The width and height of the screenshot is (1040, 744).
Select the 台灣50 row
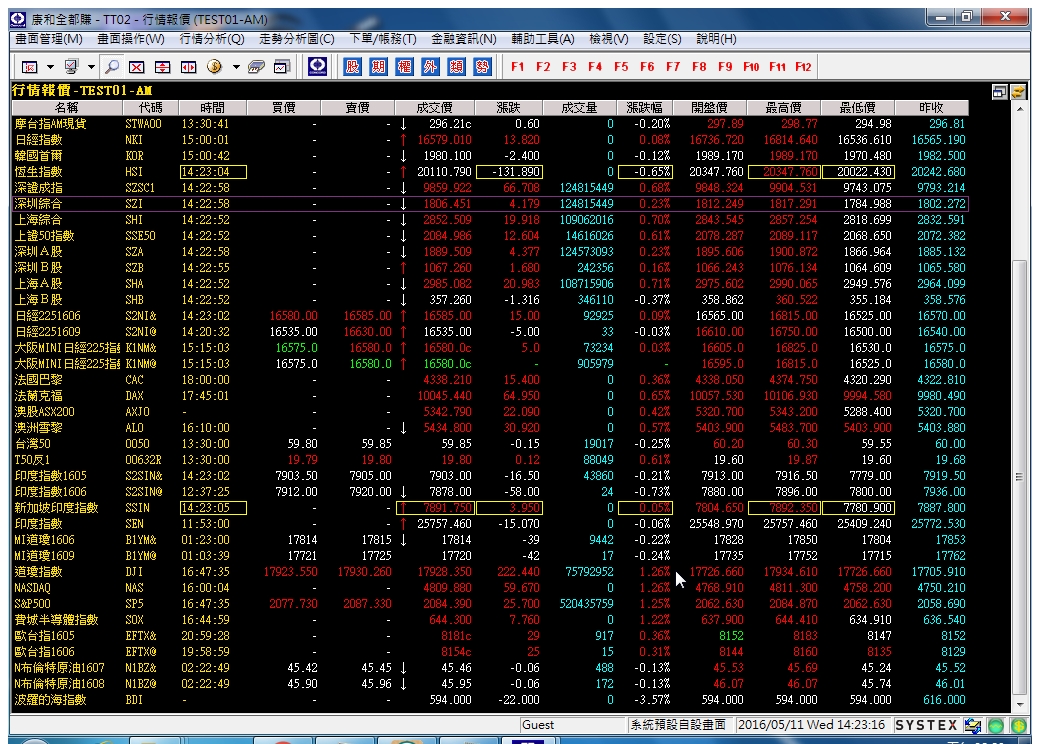tap(489, 444)
